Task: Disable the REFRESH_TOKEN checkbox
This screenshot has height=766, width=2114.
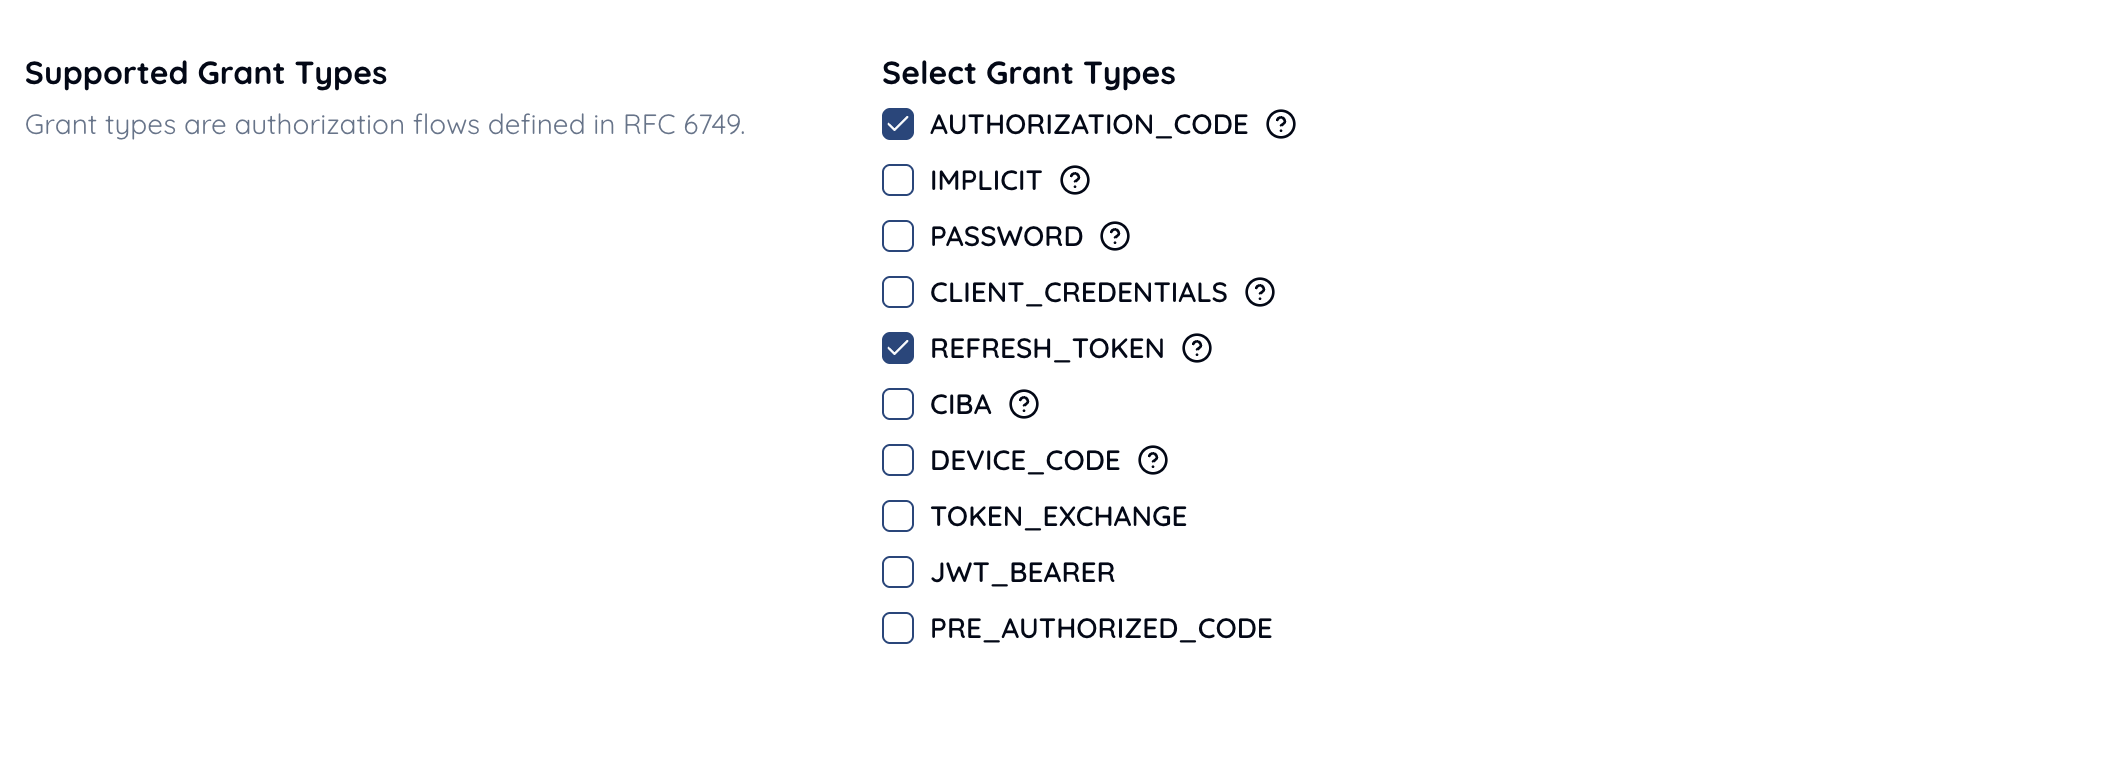Action: point(898,348)
